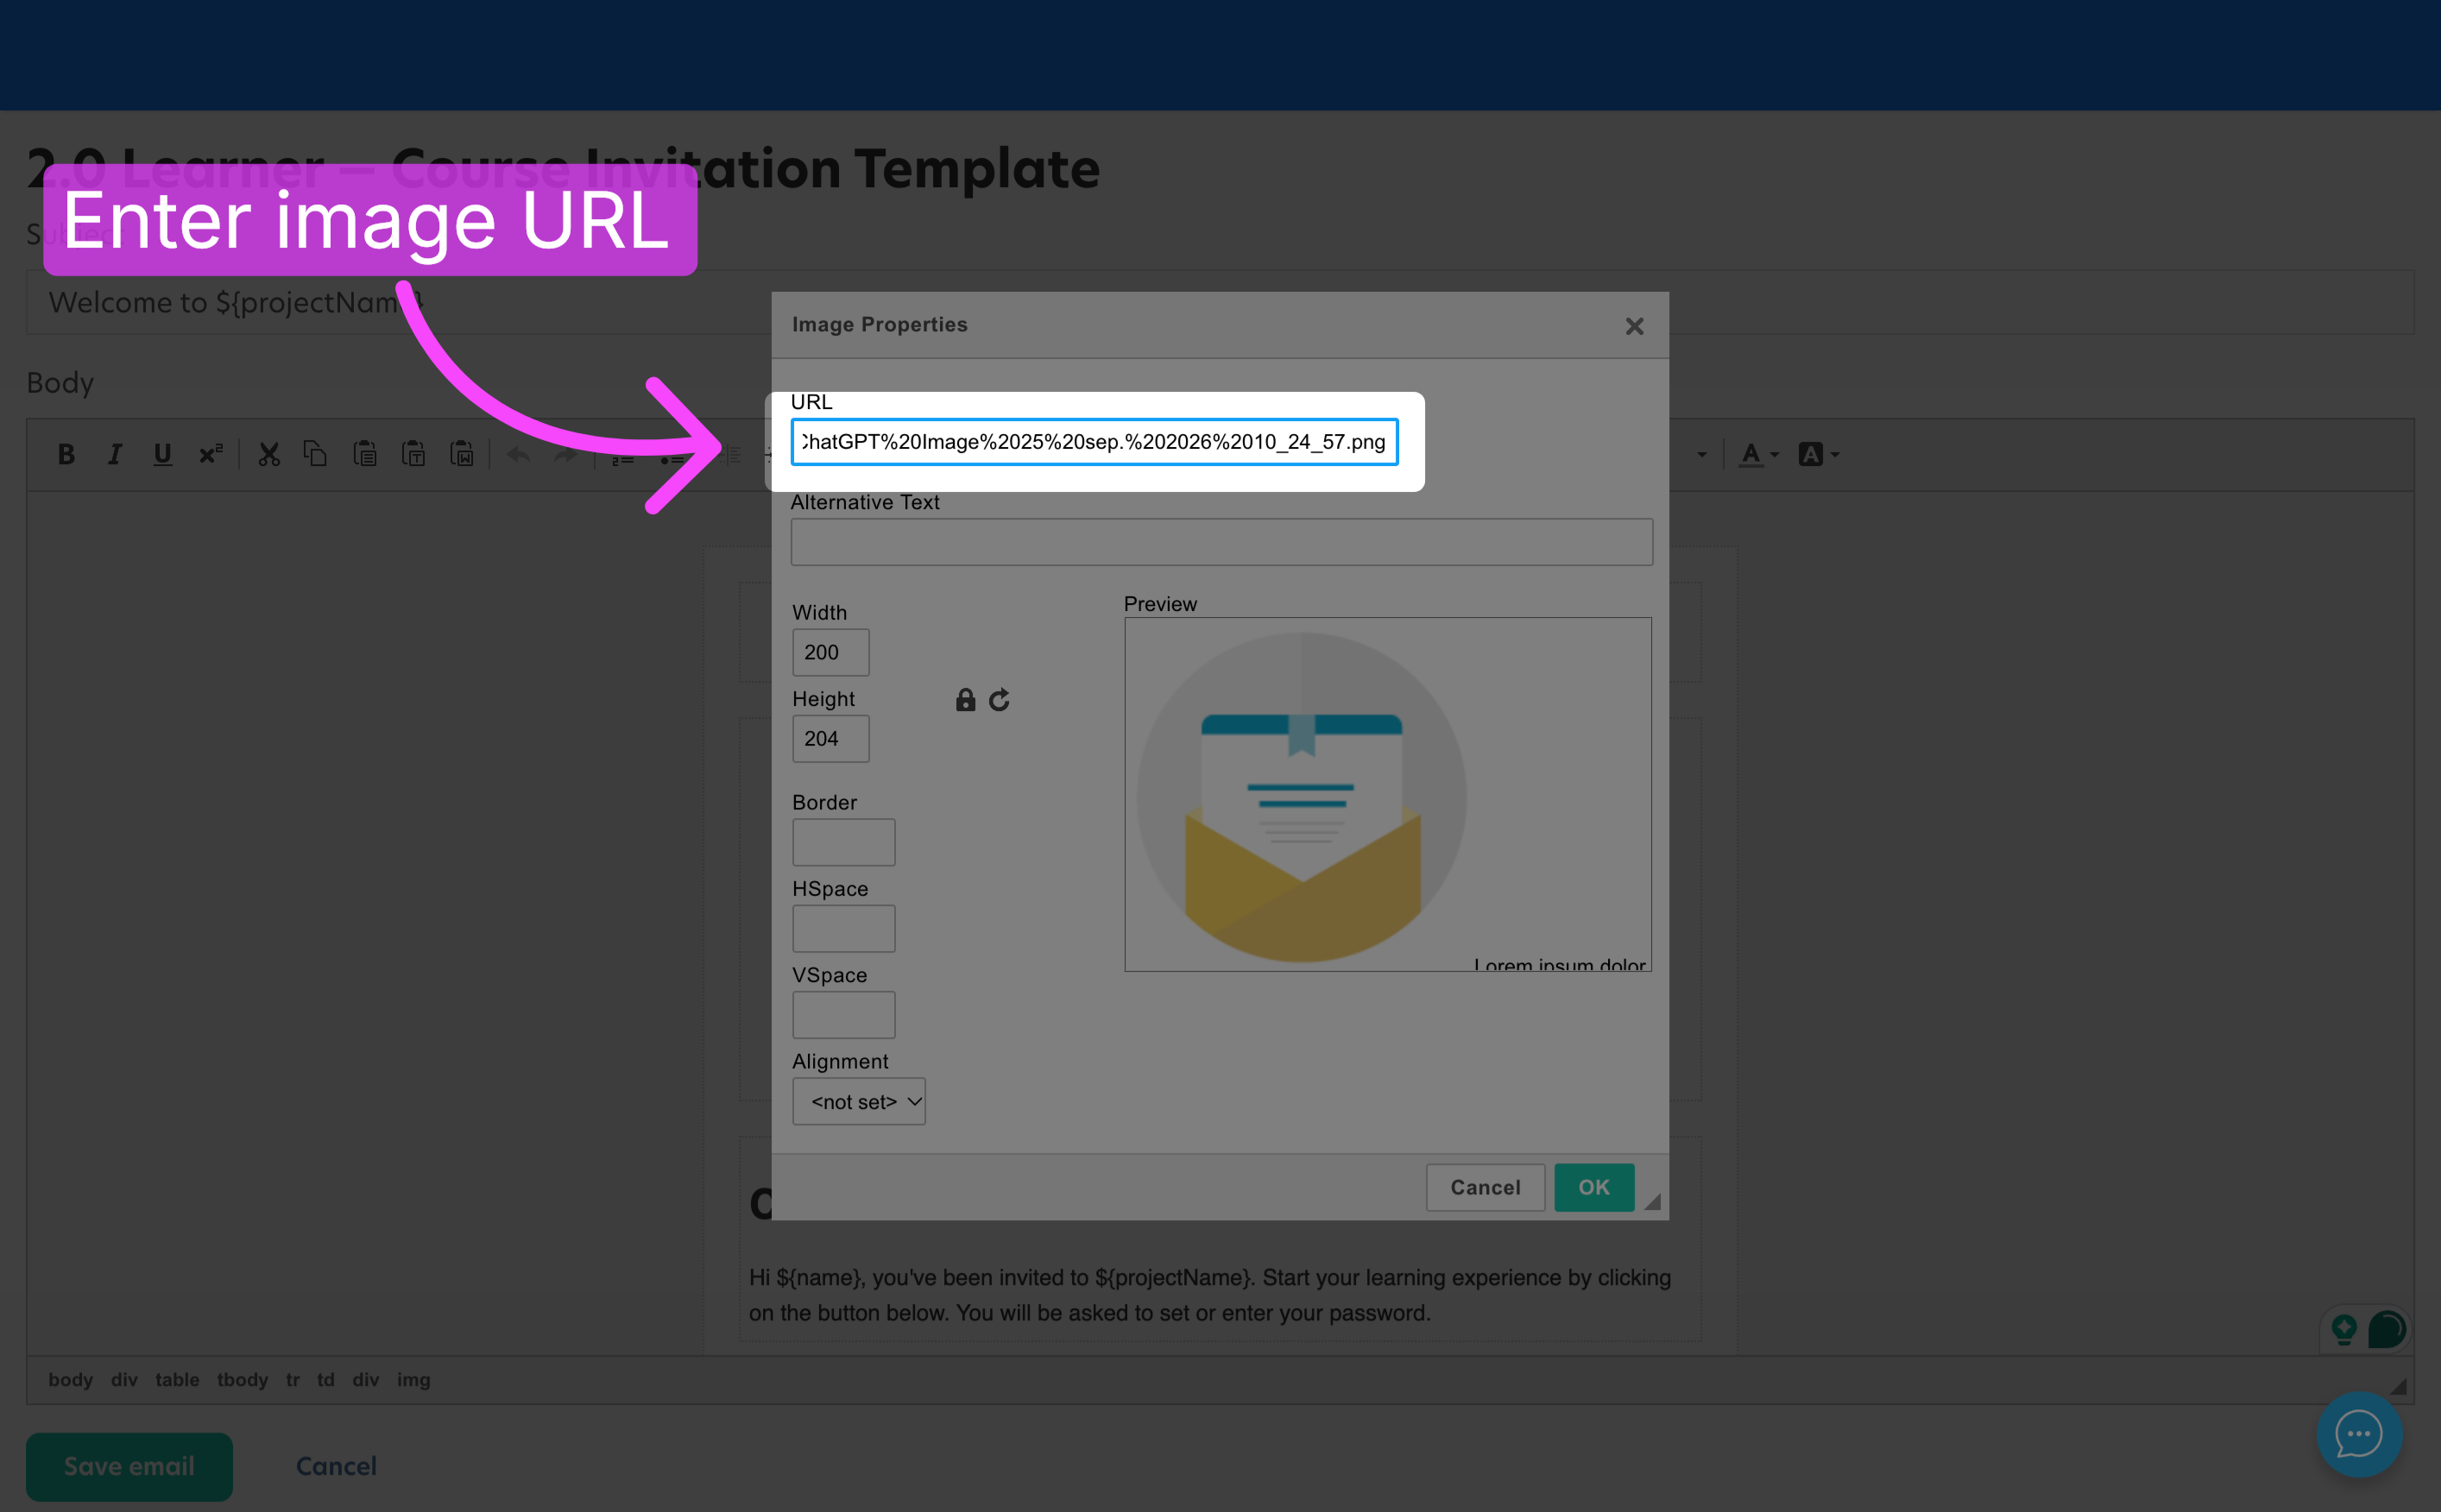Image resolution: width=2441 pixels, height=1512 pixels.
Task: Toggle the lock ratio icon
Action: (965, 700)
